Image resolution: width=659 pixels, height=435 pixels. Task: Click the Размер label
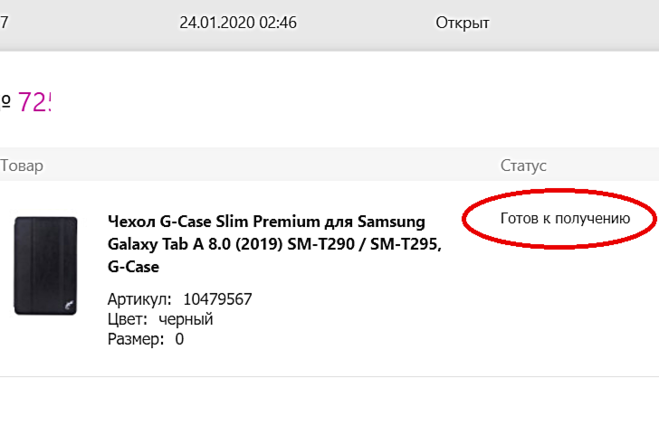click(135, 339)
